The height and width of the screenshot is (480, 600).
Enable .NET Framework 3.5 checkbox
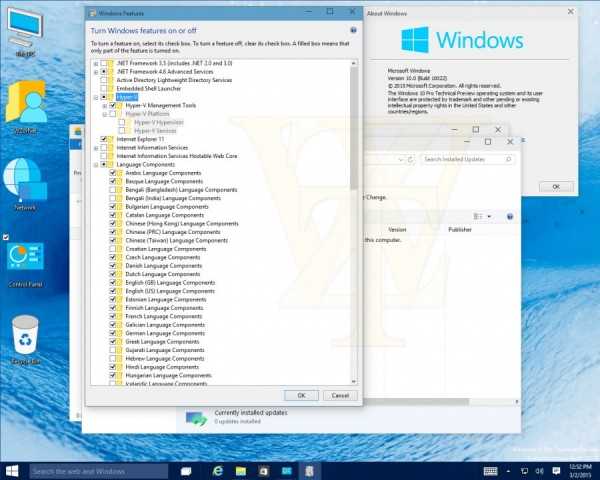(x=103, y=63)
